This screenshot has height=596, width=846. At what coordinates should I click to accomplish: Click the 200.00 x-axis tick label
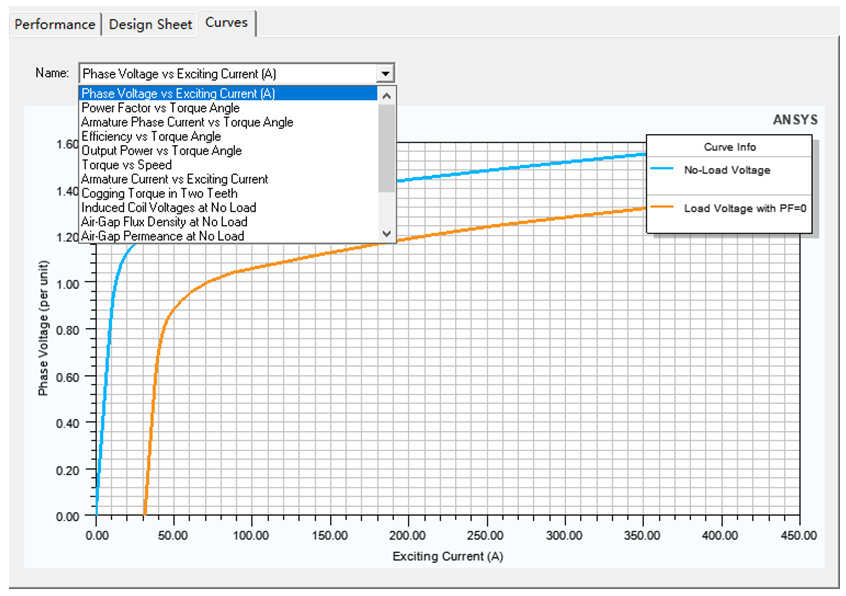pyautogui.click(x=408, y=536)
